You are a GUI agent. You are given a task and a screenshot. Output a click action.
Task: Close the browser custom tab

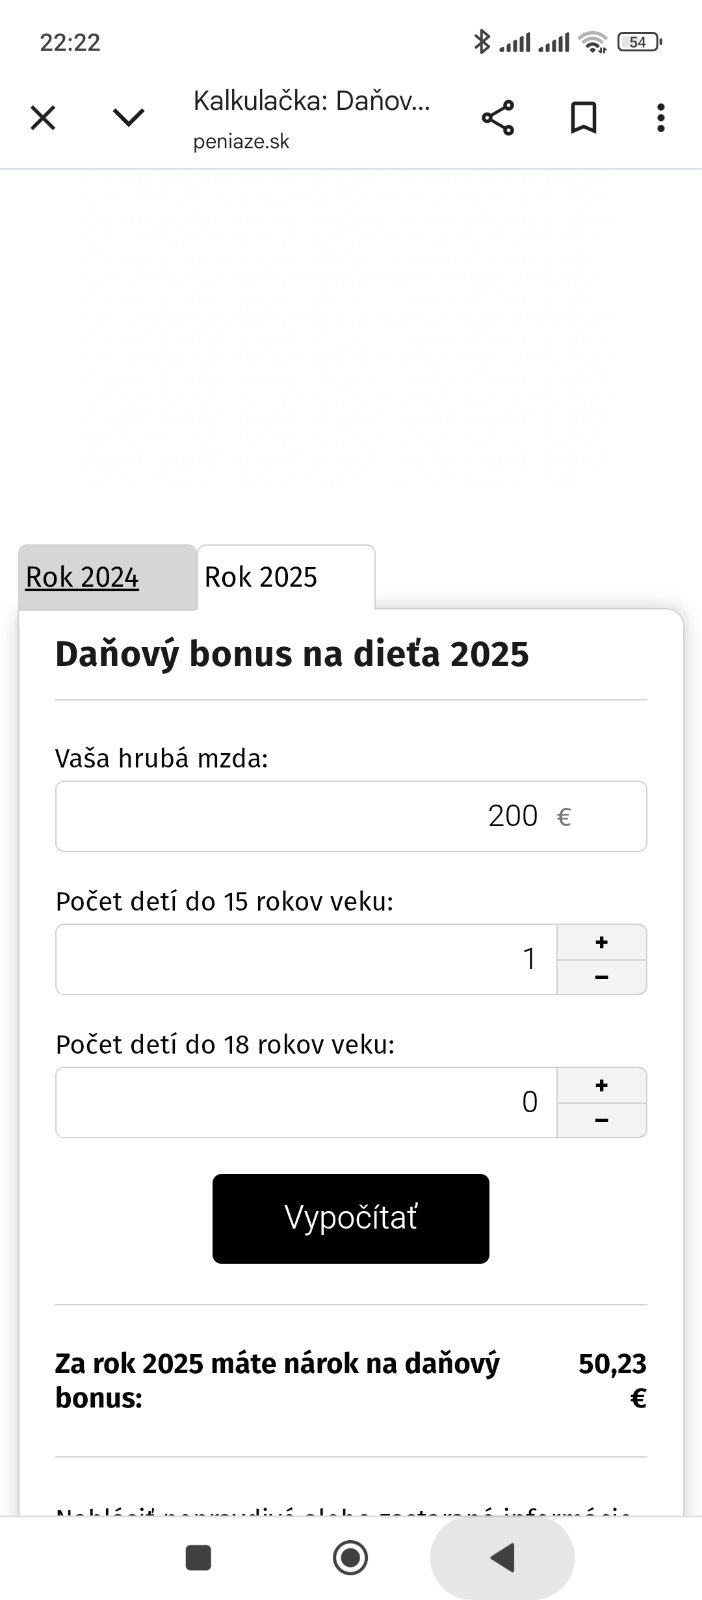coord(43,118)
